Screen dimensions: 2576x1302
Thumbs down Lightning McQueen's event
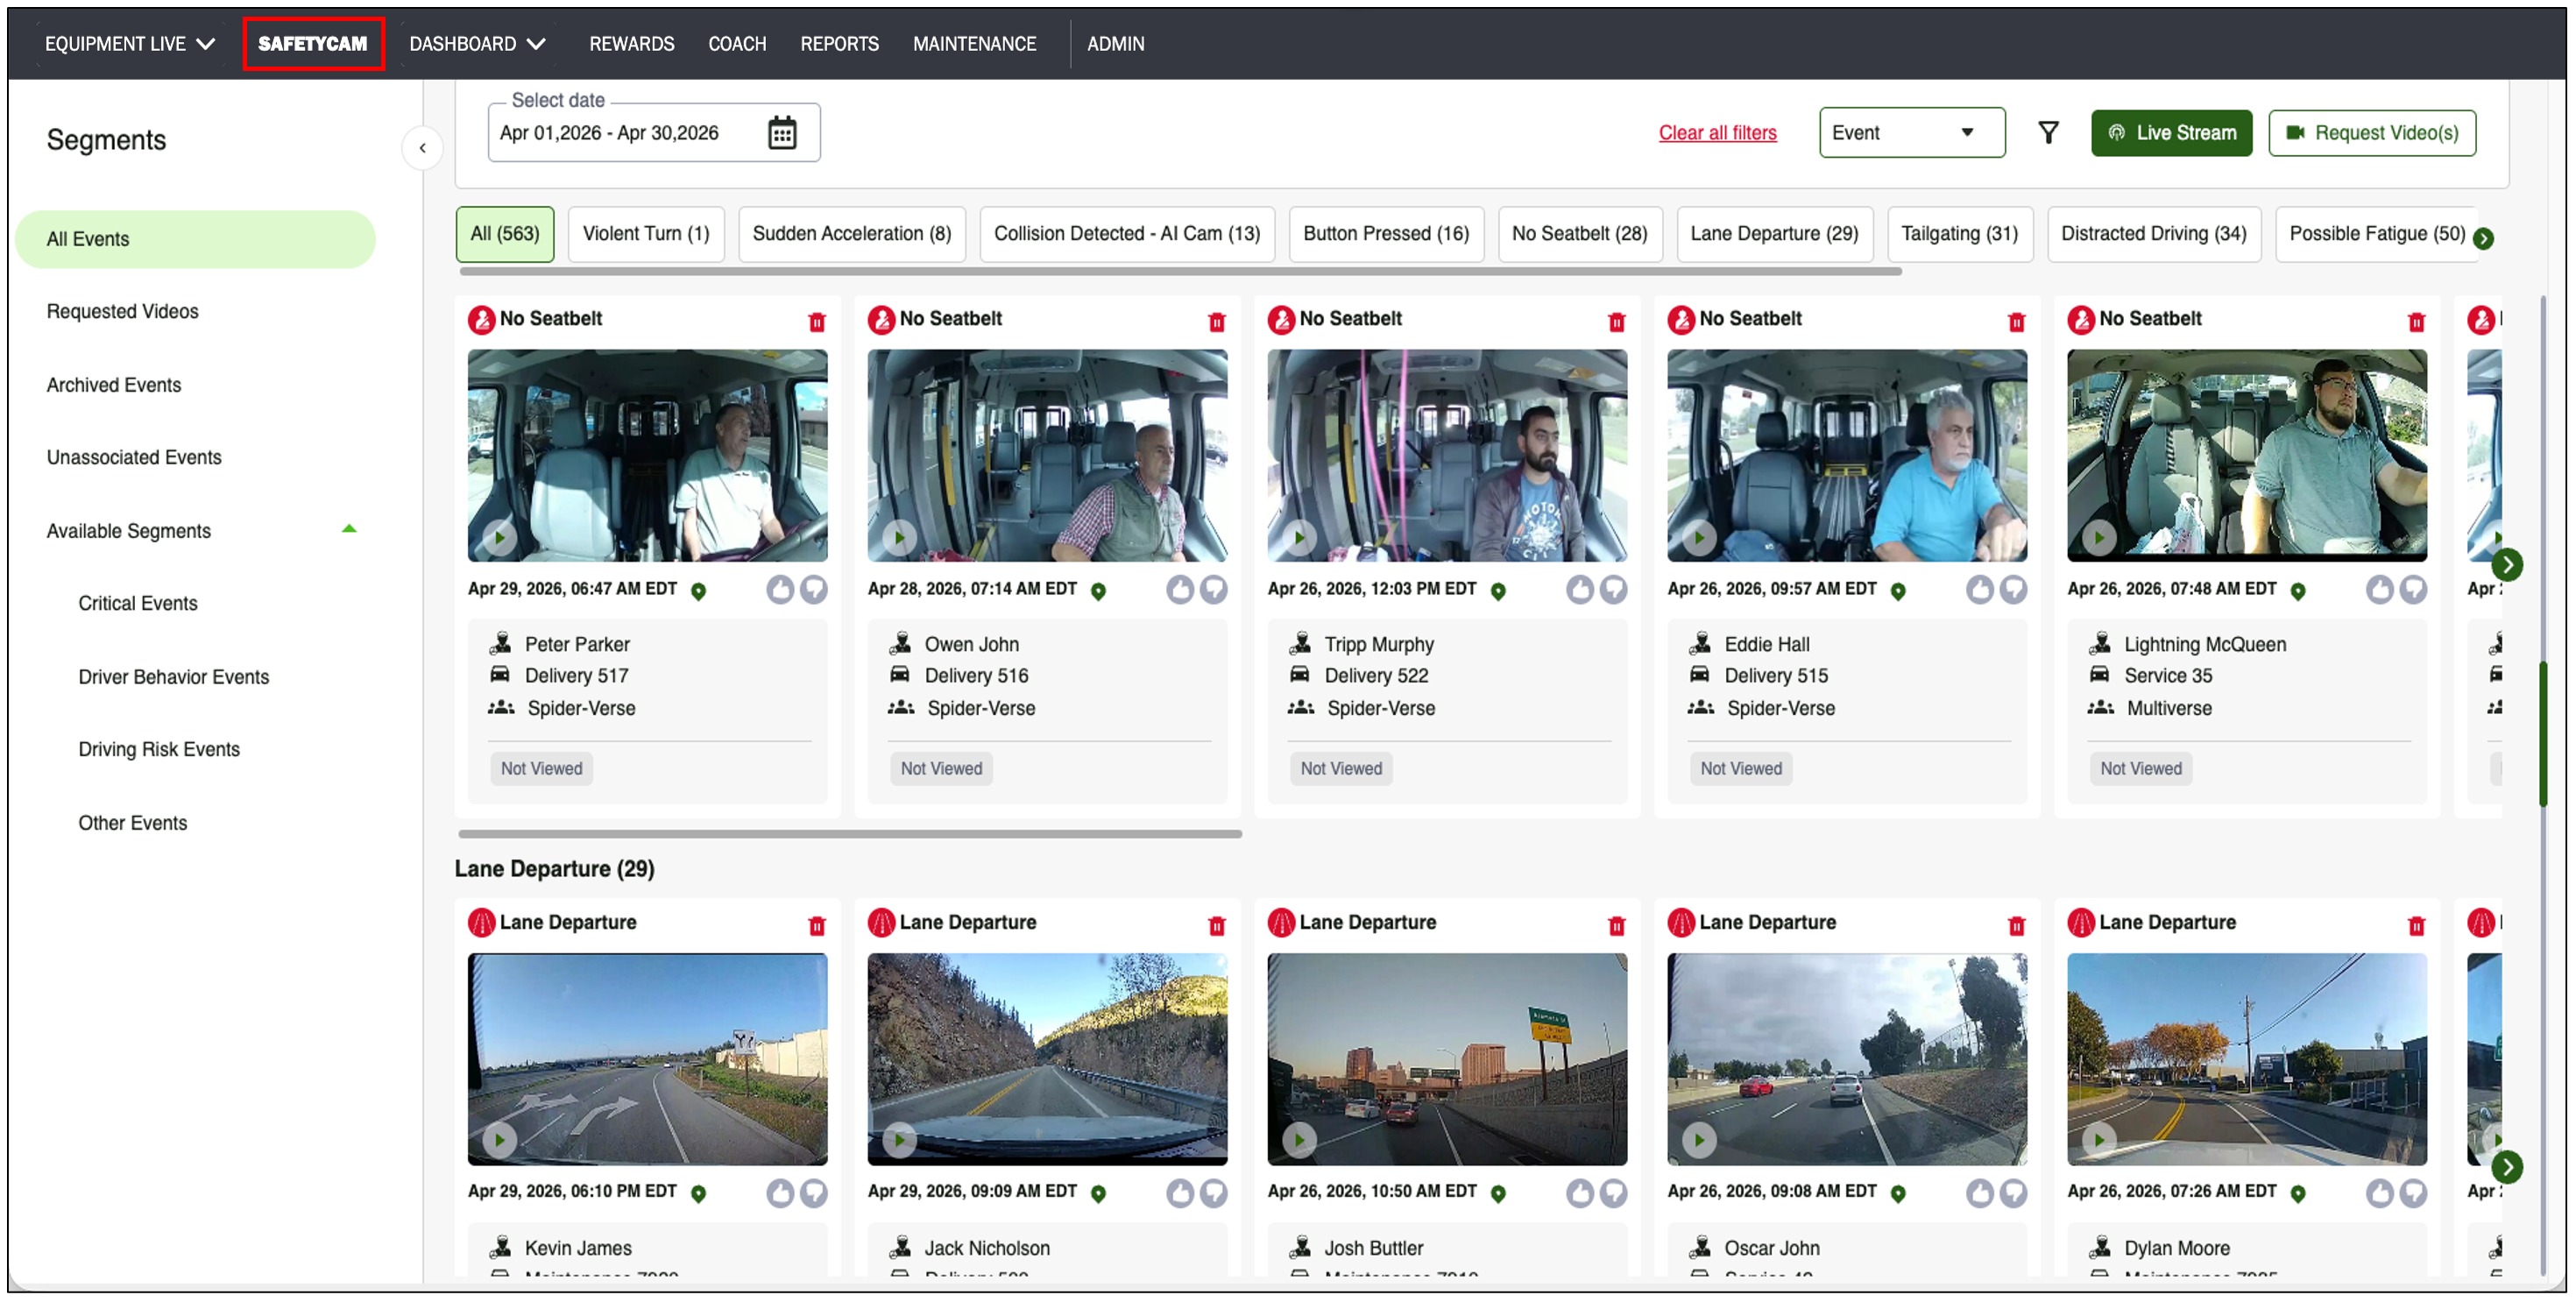tap(2414, 590)
